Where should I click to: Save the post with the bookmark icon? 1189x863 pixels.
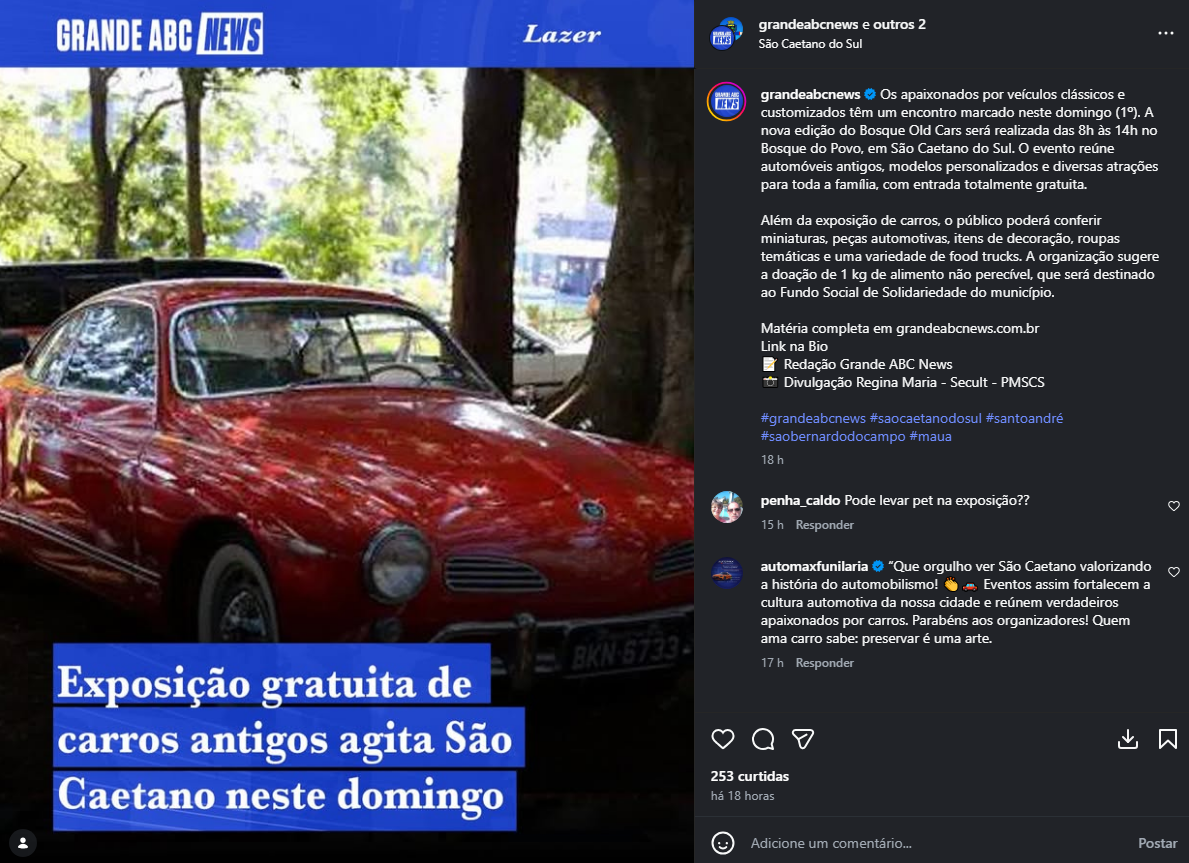(x=1168, y=739)
